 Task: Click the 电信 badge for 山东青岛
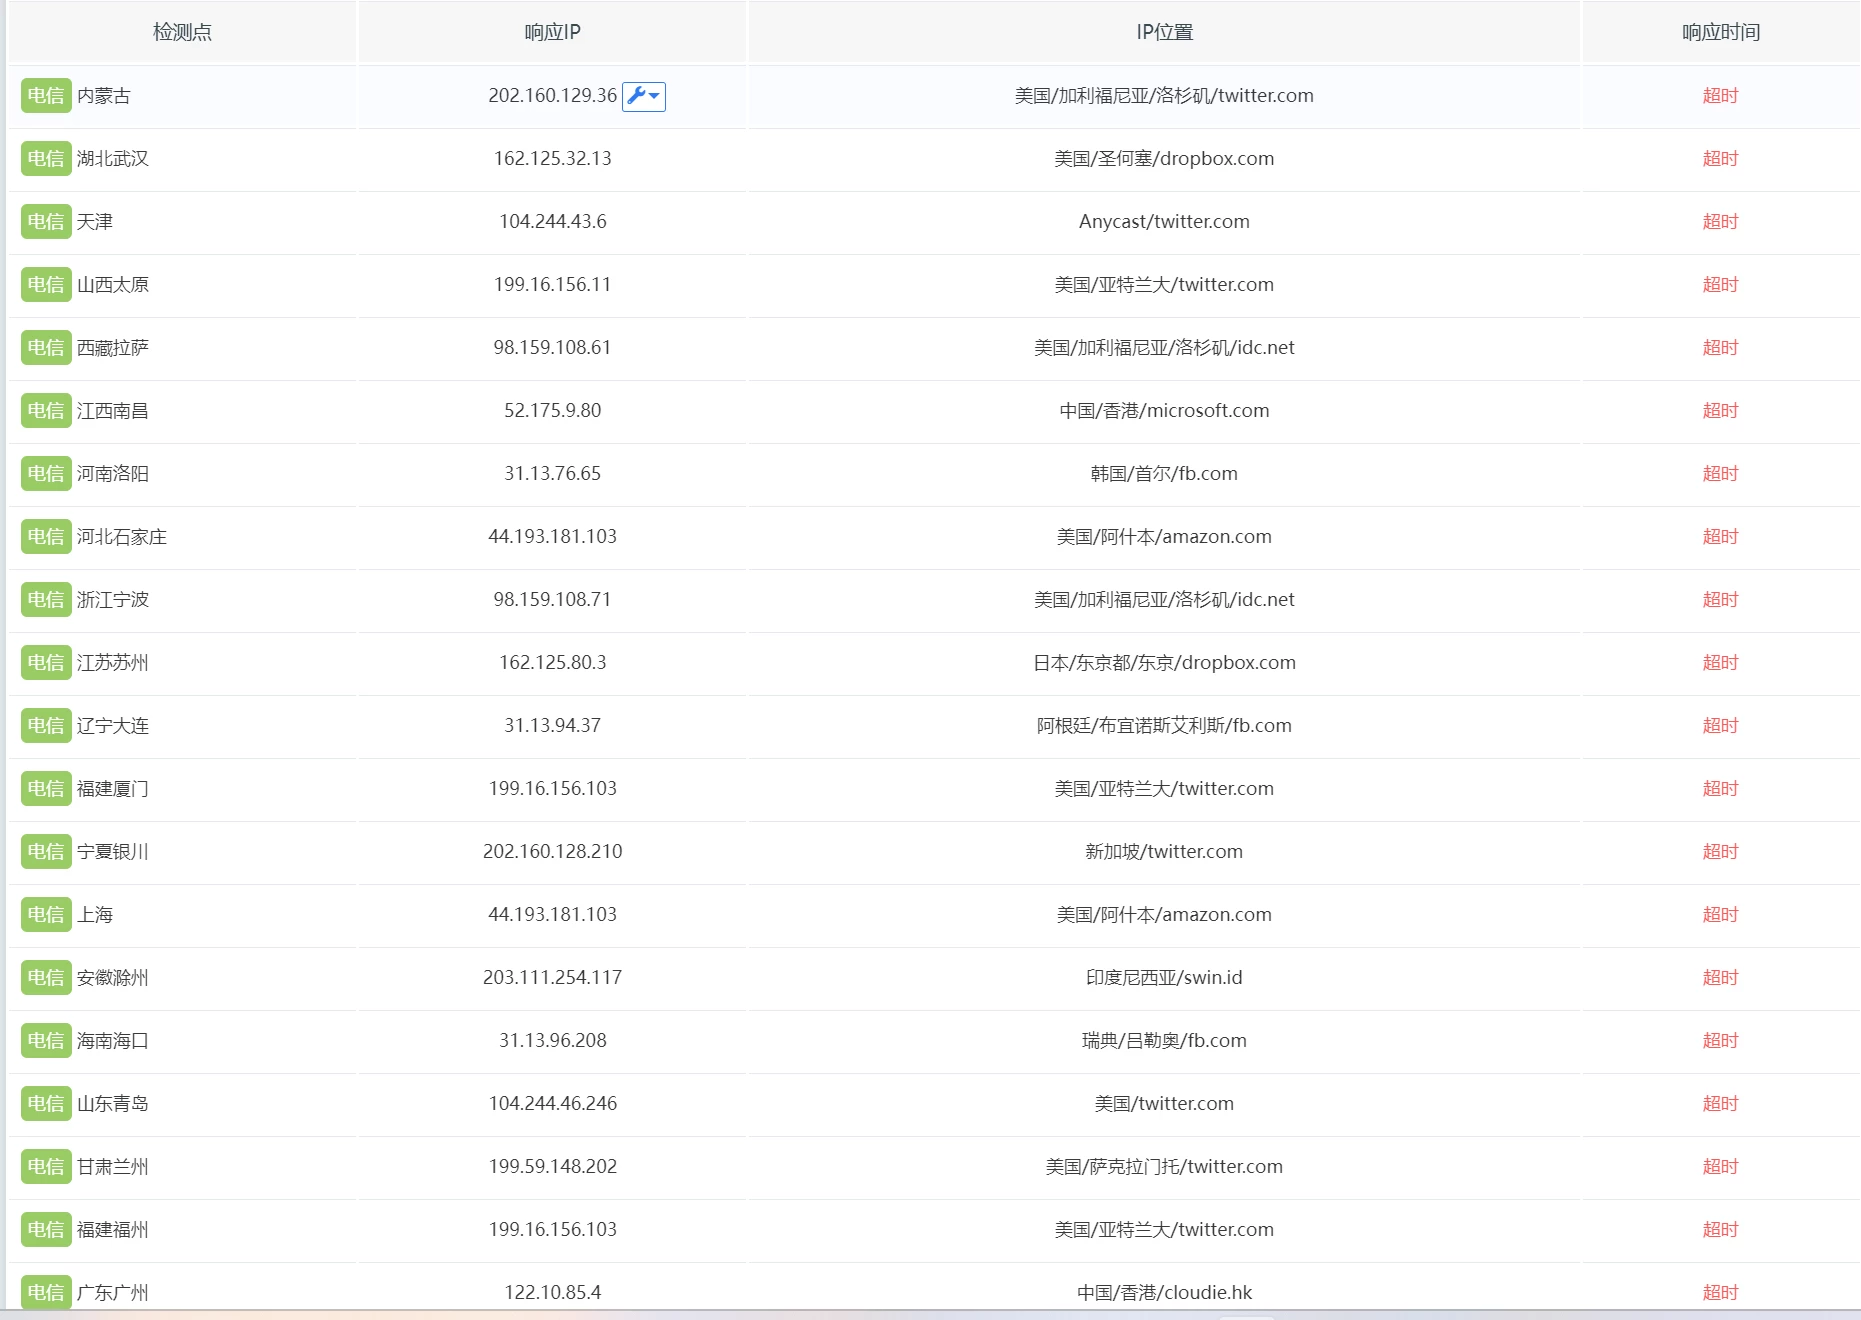coord(46,1104)
